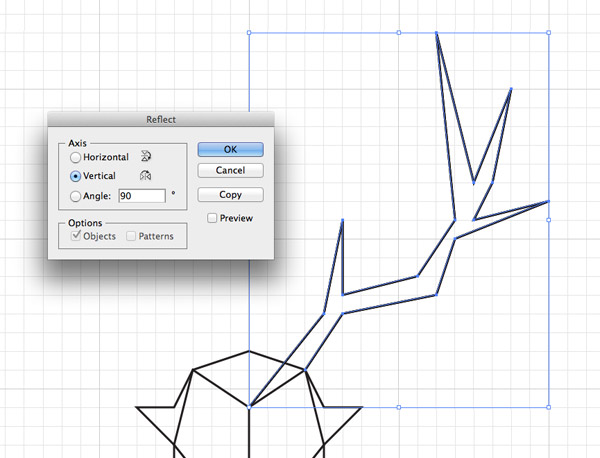Cancel the Reflect dialog
600x458 pixels.
(230, 171)
